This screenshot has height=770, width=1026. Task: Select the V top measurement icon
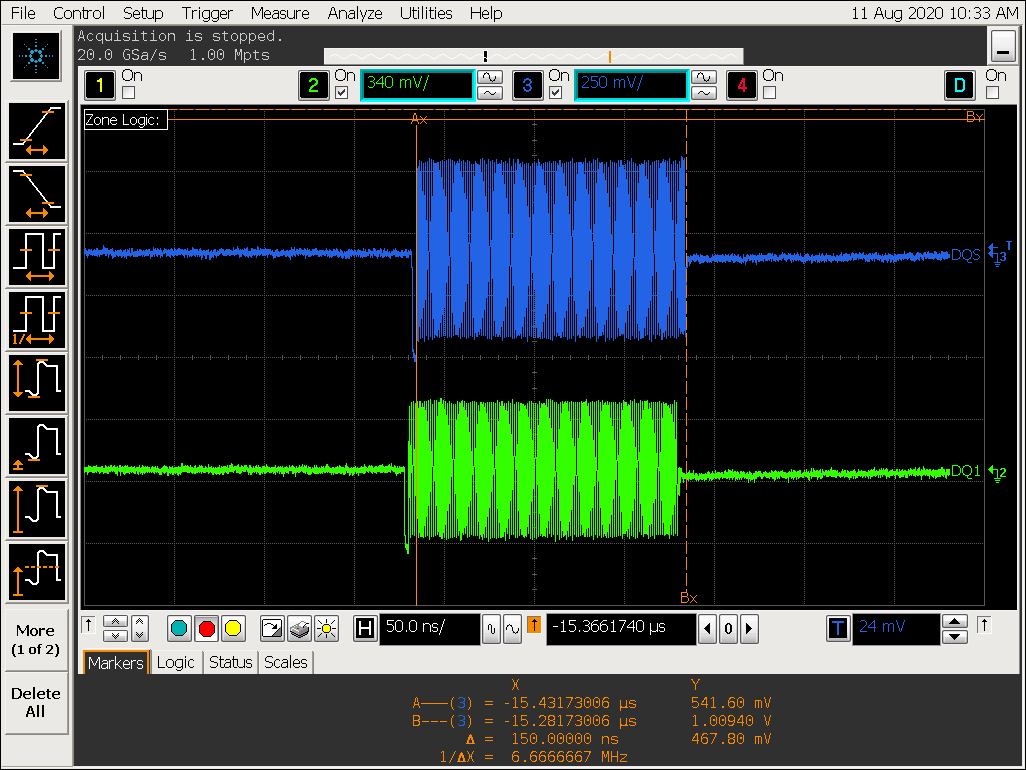37,571
